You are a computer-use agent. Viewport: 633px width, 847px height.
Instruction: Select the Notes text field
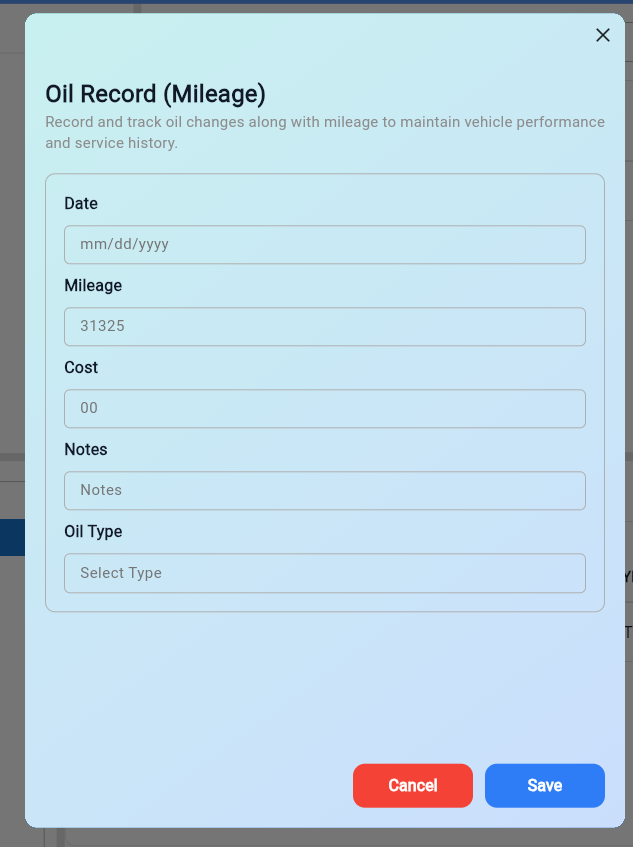[x=324, y=490]
